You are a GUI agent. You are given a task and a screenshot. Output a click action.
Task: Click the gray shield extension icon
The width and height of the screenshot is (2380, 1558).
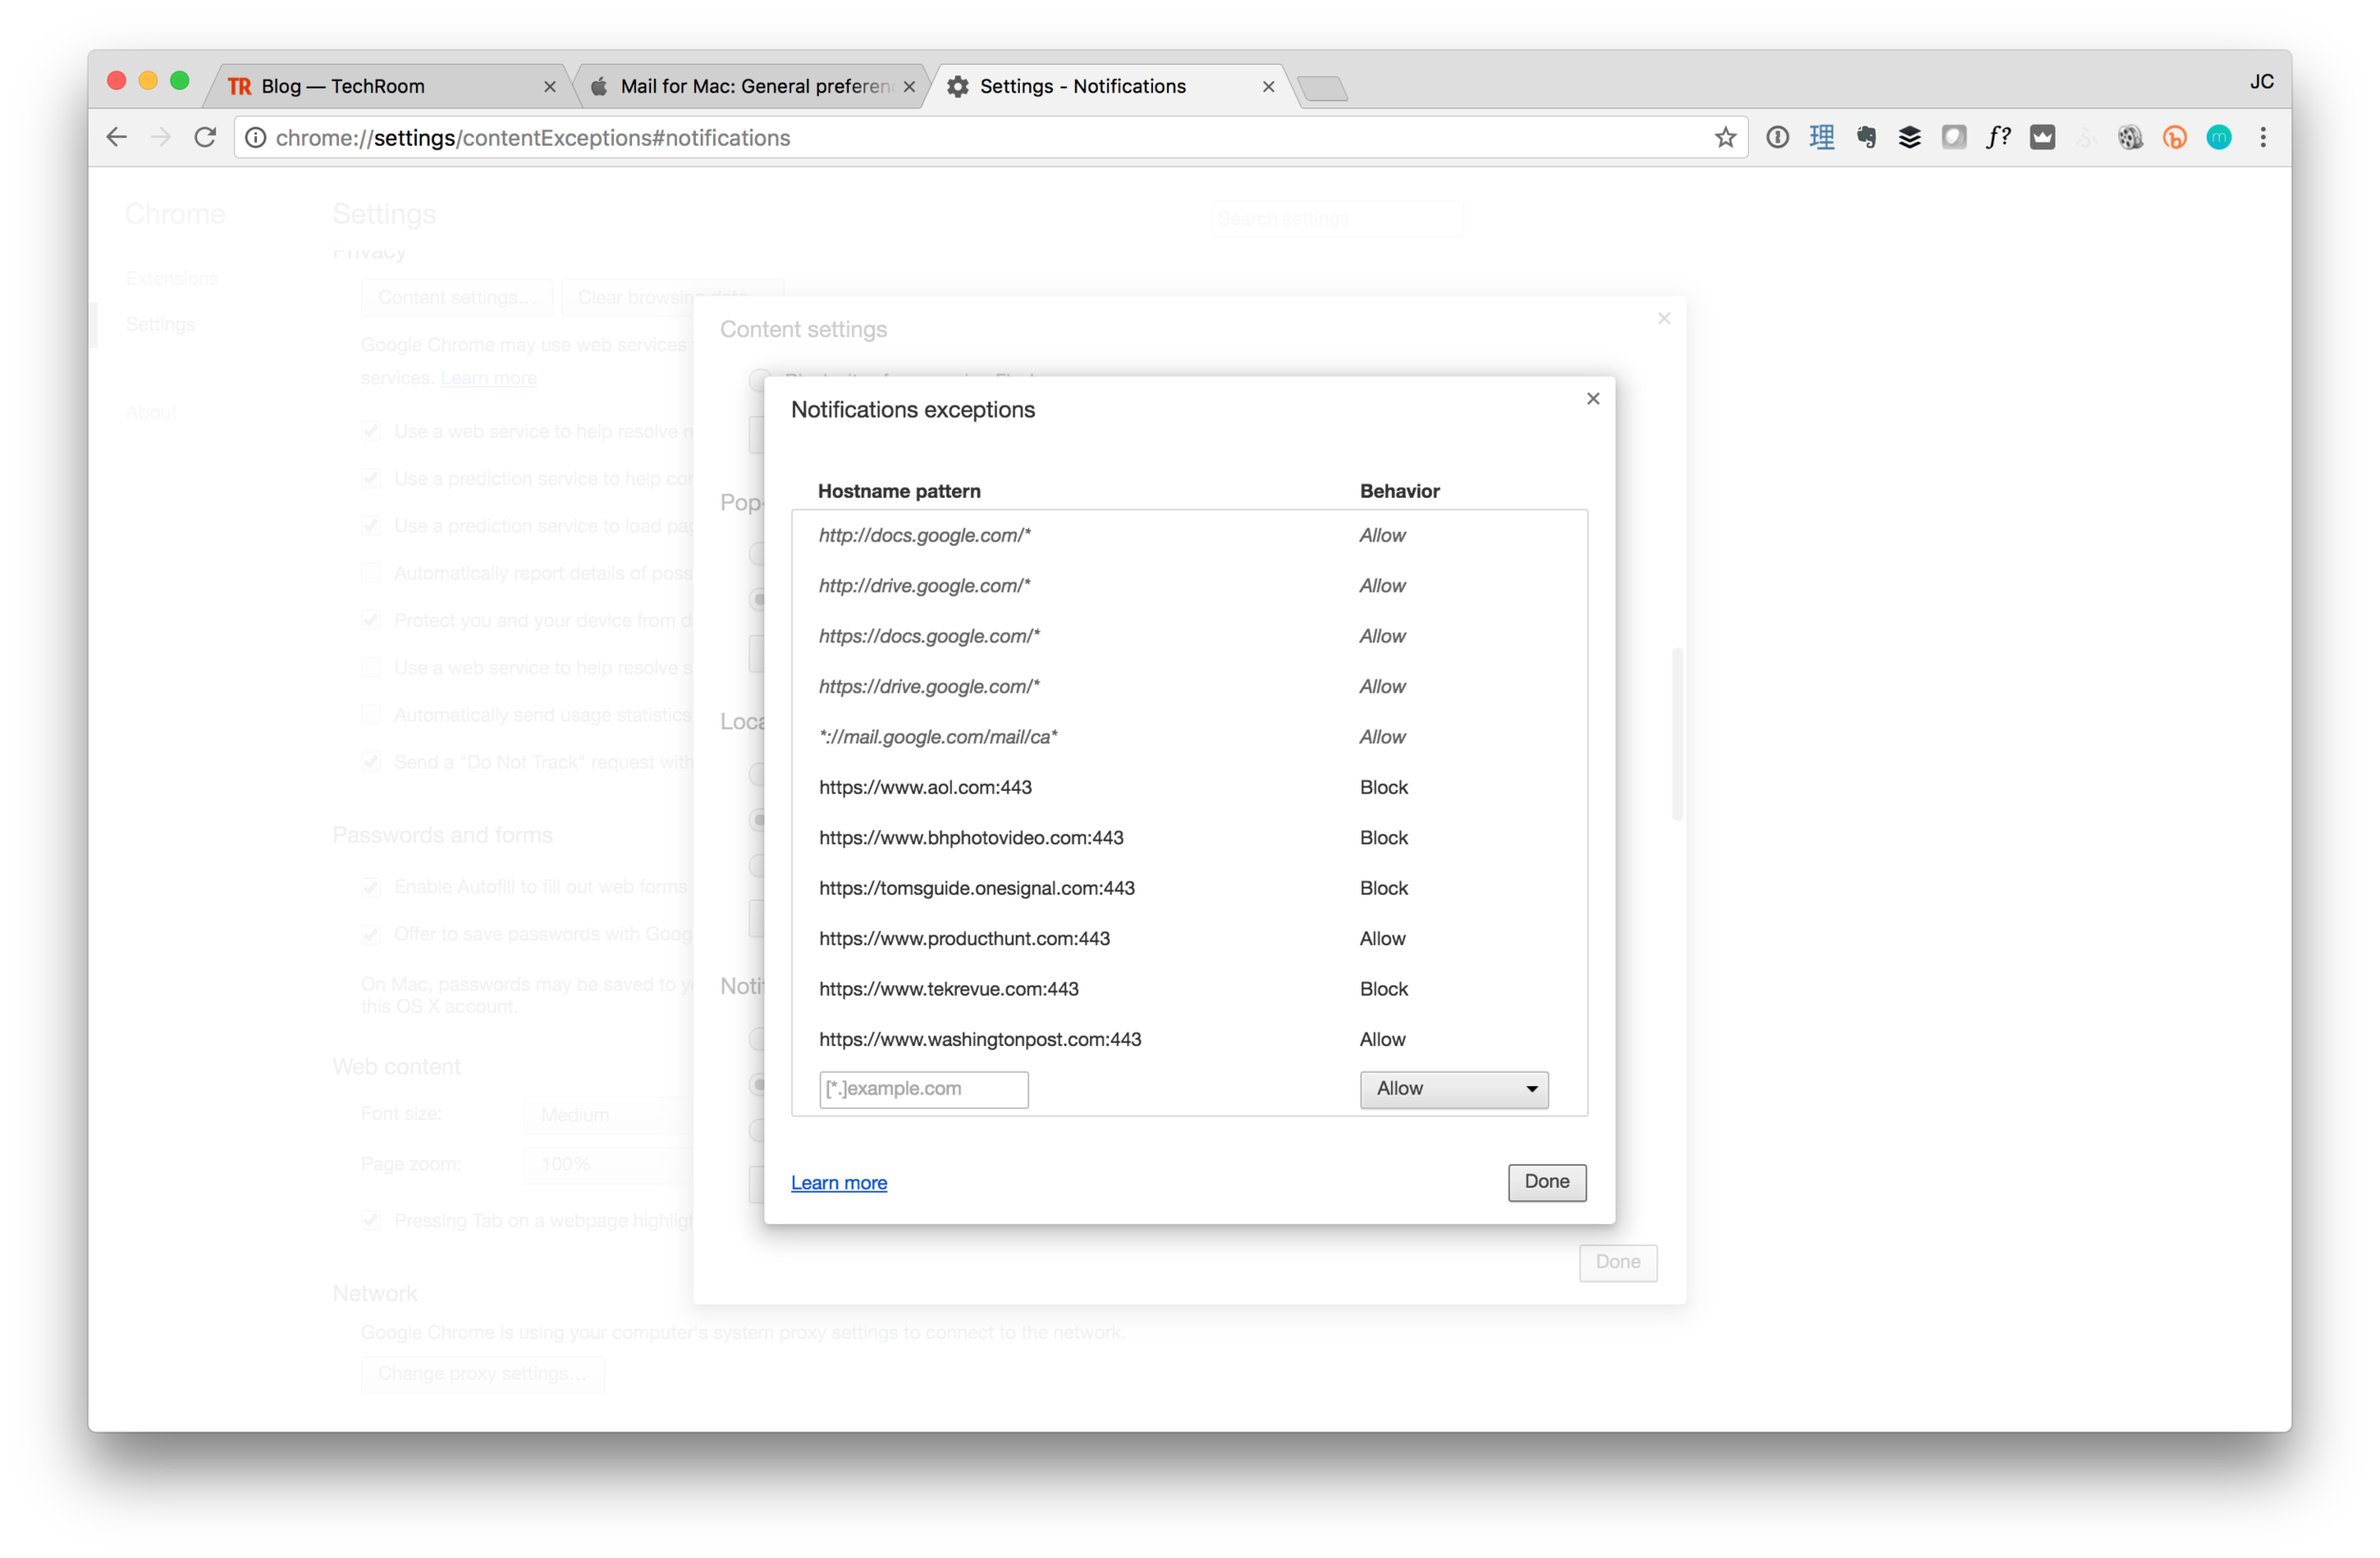tap(1953, 138)
